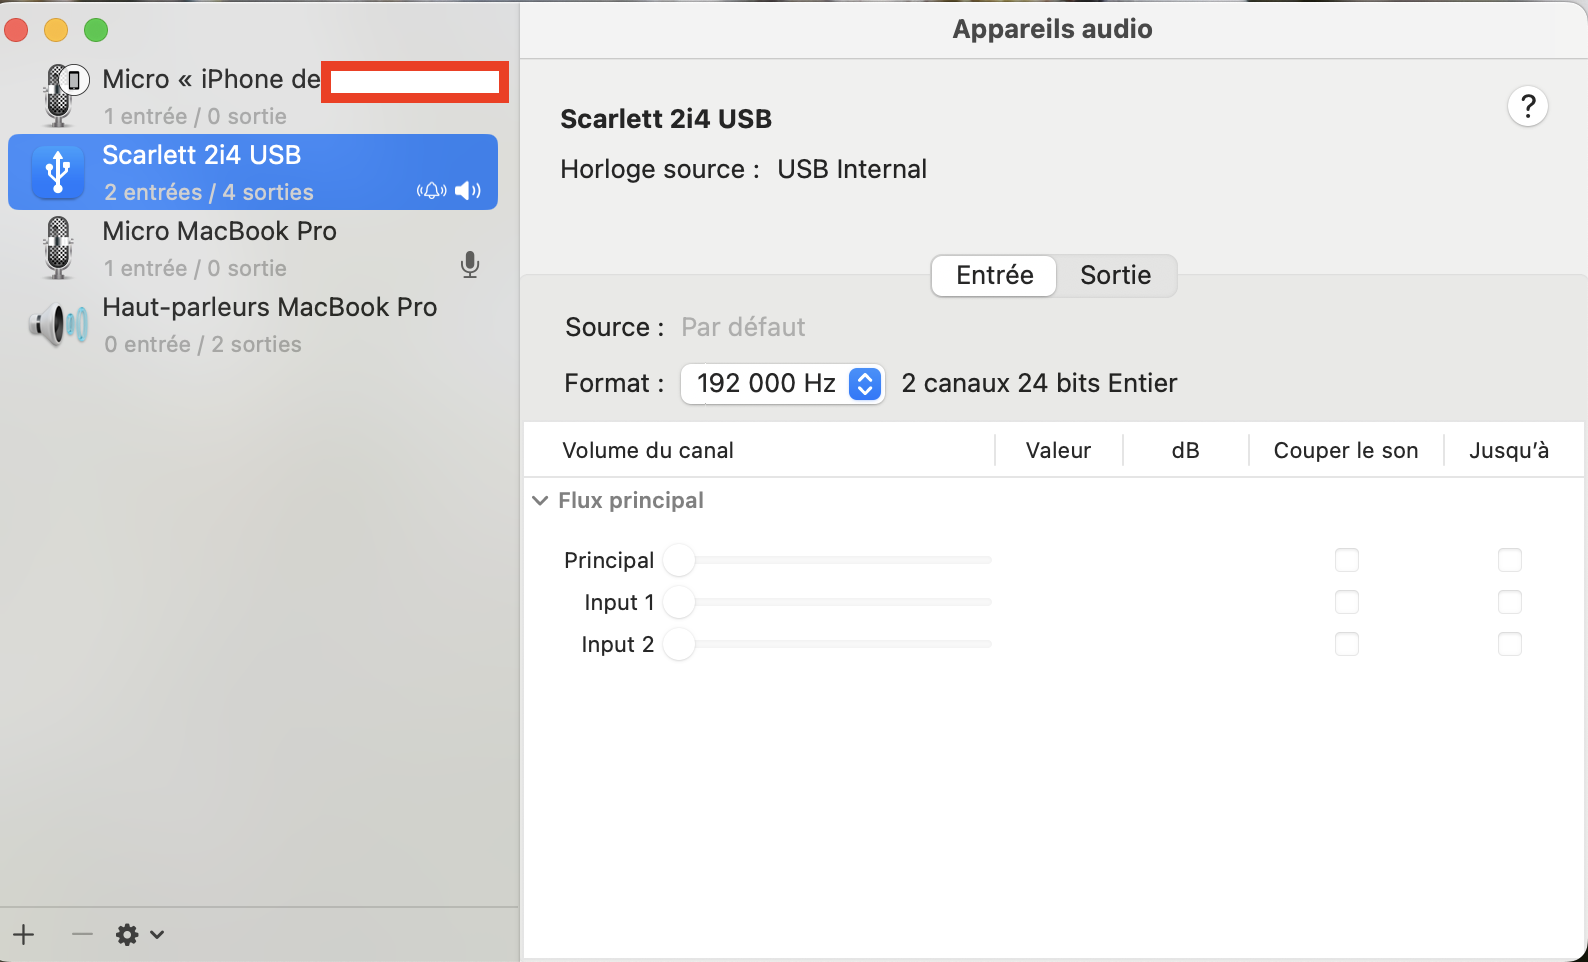Open help with the question mark button

pos(1527,106)
